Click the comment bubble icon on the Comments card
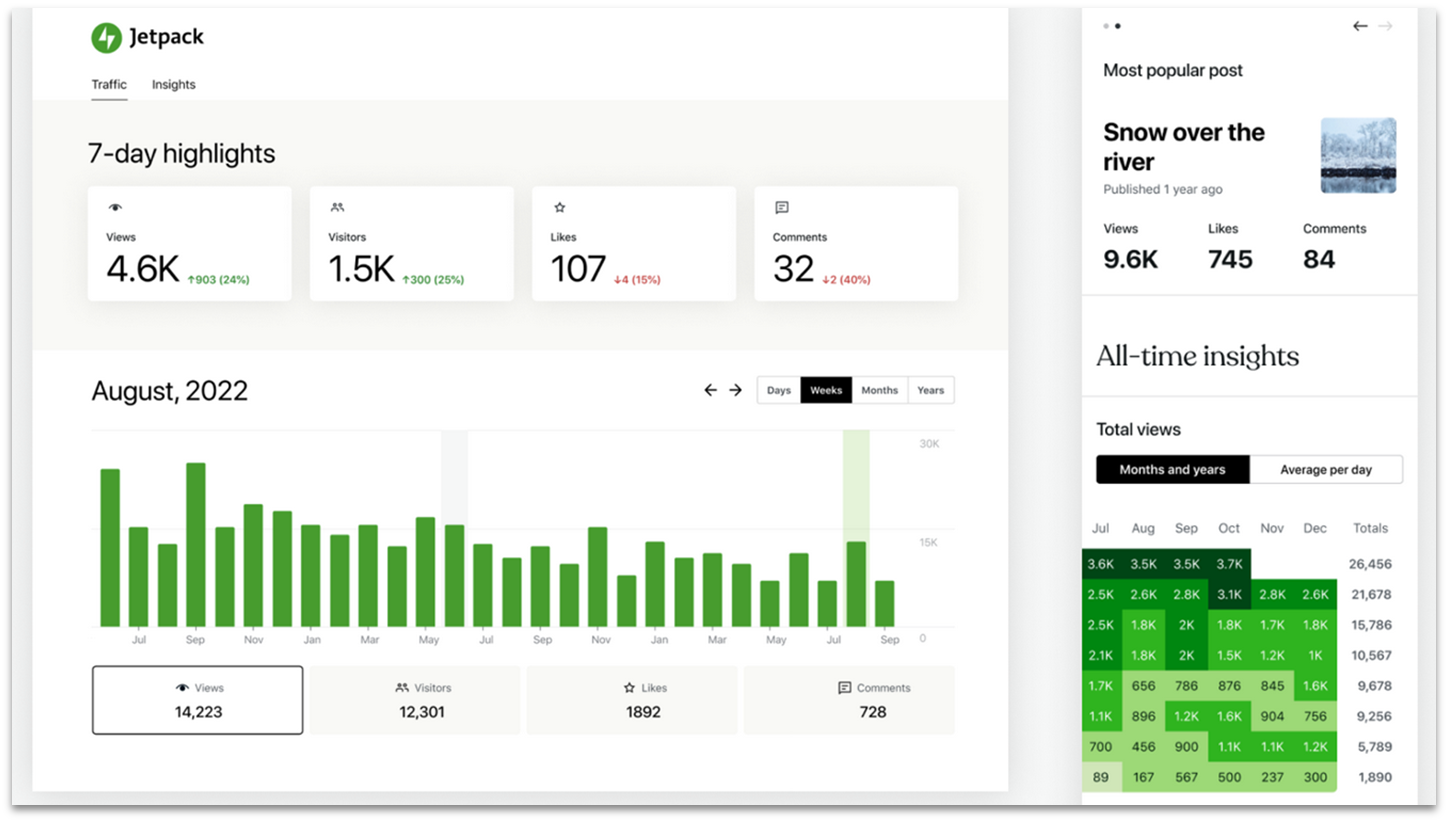This screenshot has height=822, width=1448. click(x=781, y=207)
